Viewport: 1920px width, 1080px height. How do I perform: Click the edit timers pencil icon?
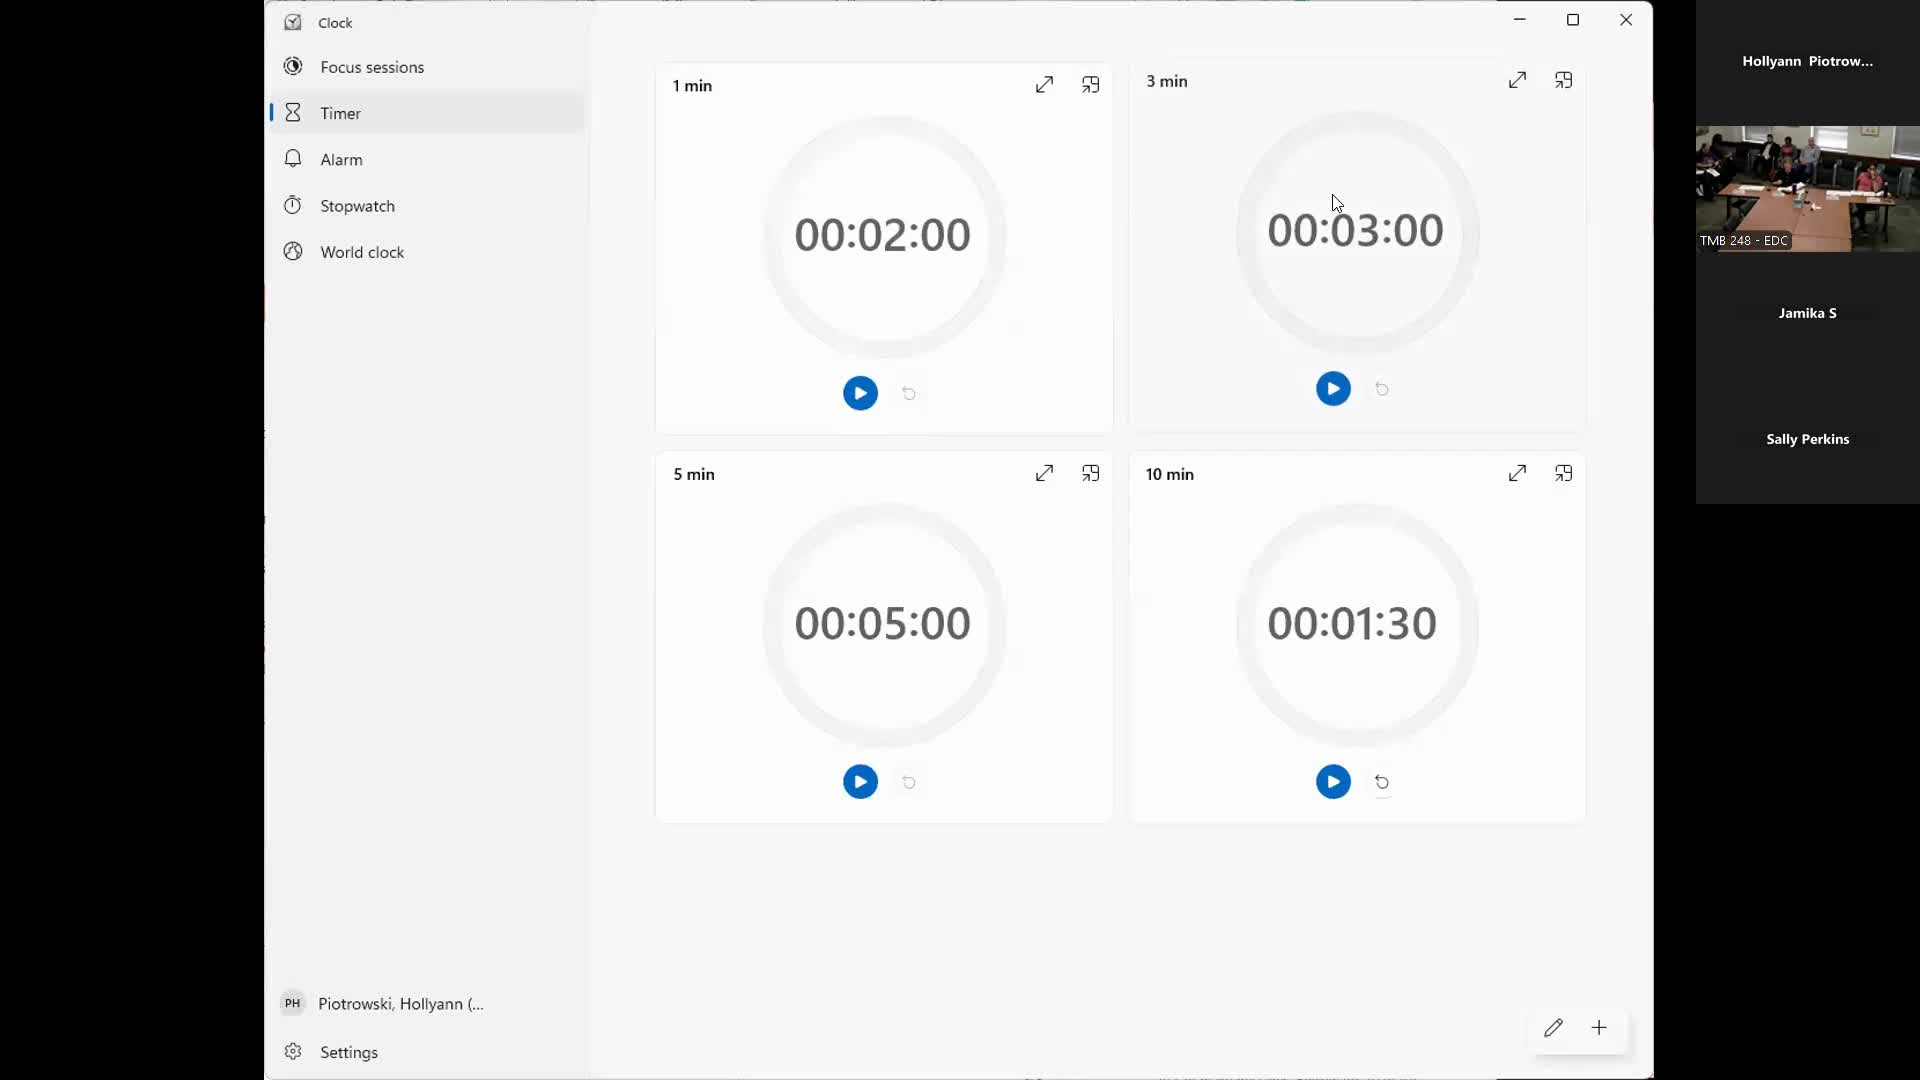click(x=1553, y=1028)
